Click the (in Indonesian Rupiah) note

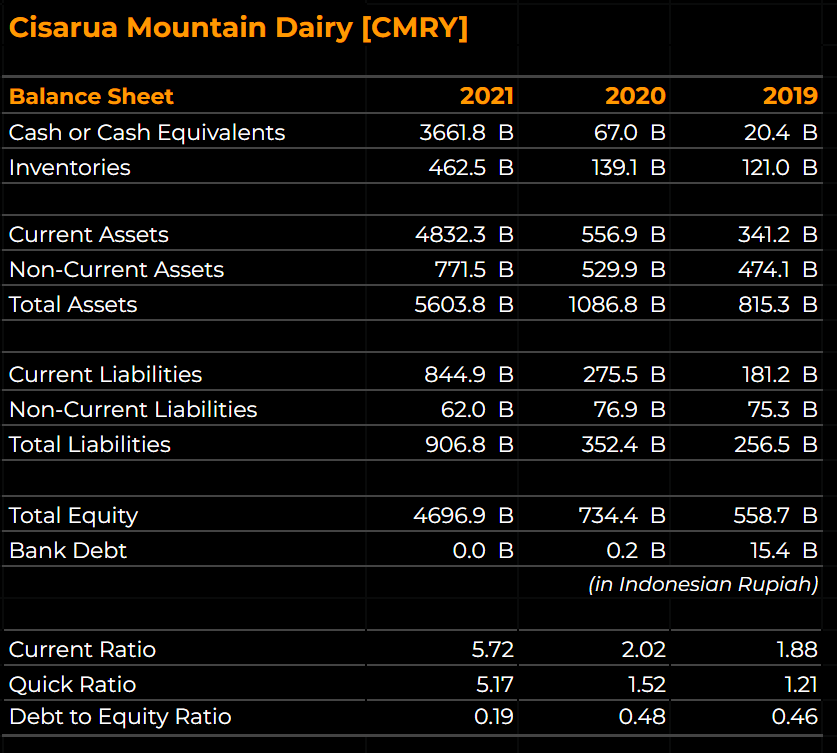(703, 584)
